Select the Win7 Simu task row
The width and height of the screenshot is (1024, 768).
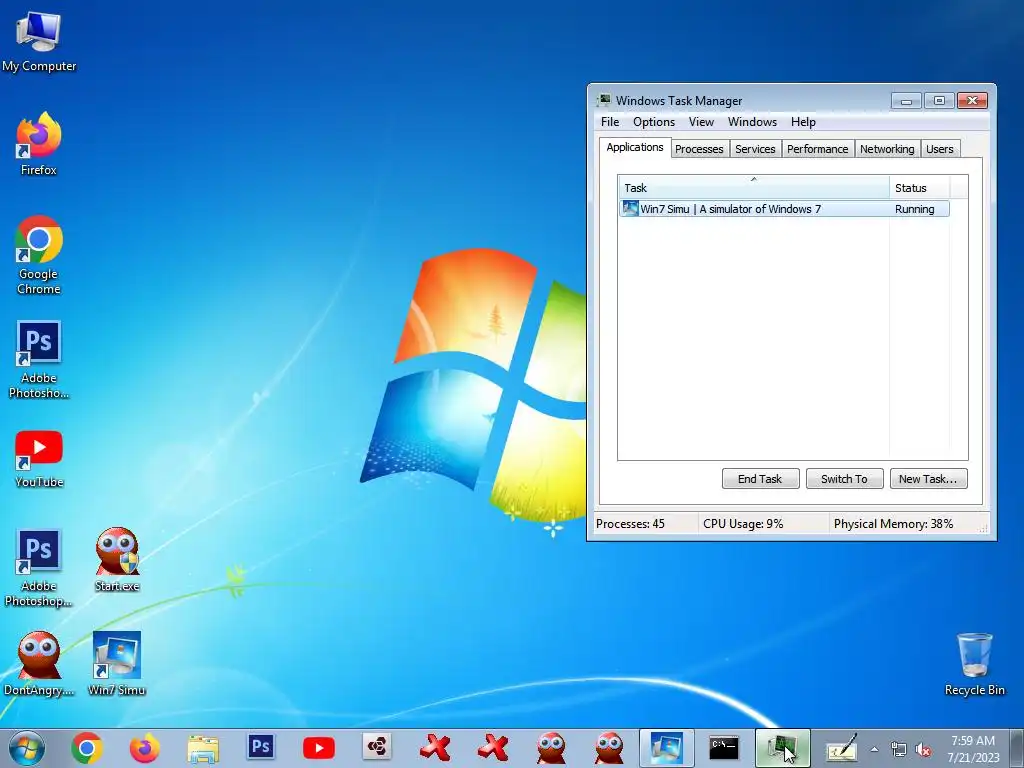point(784,209)
